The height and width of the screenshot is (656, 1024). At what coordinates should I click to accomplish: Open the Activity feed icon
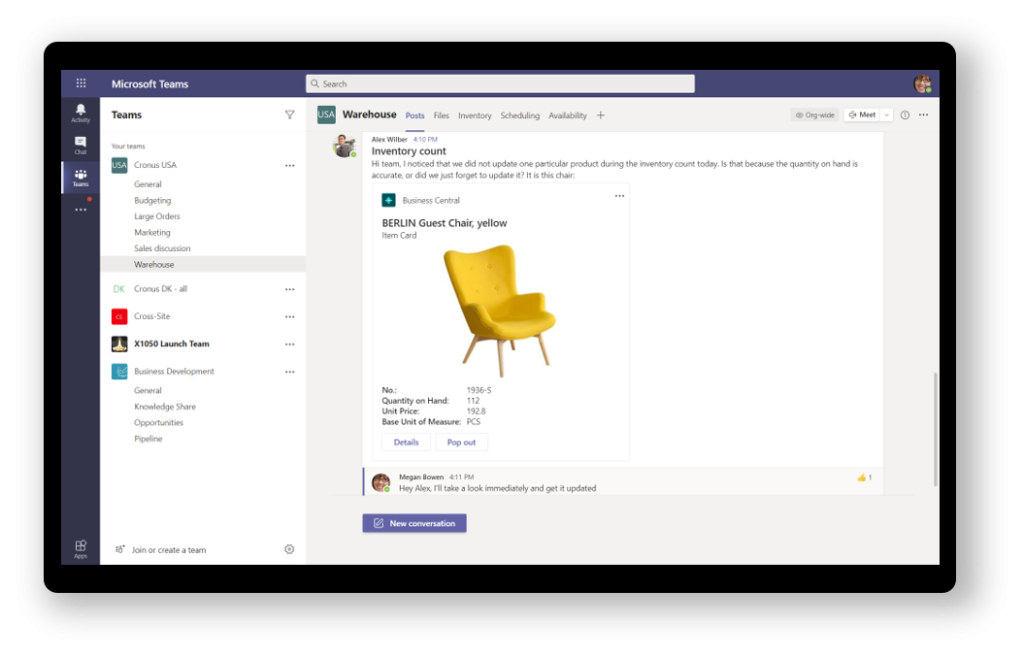(80, 112)
